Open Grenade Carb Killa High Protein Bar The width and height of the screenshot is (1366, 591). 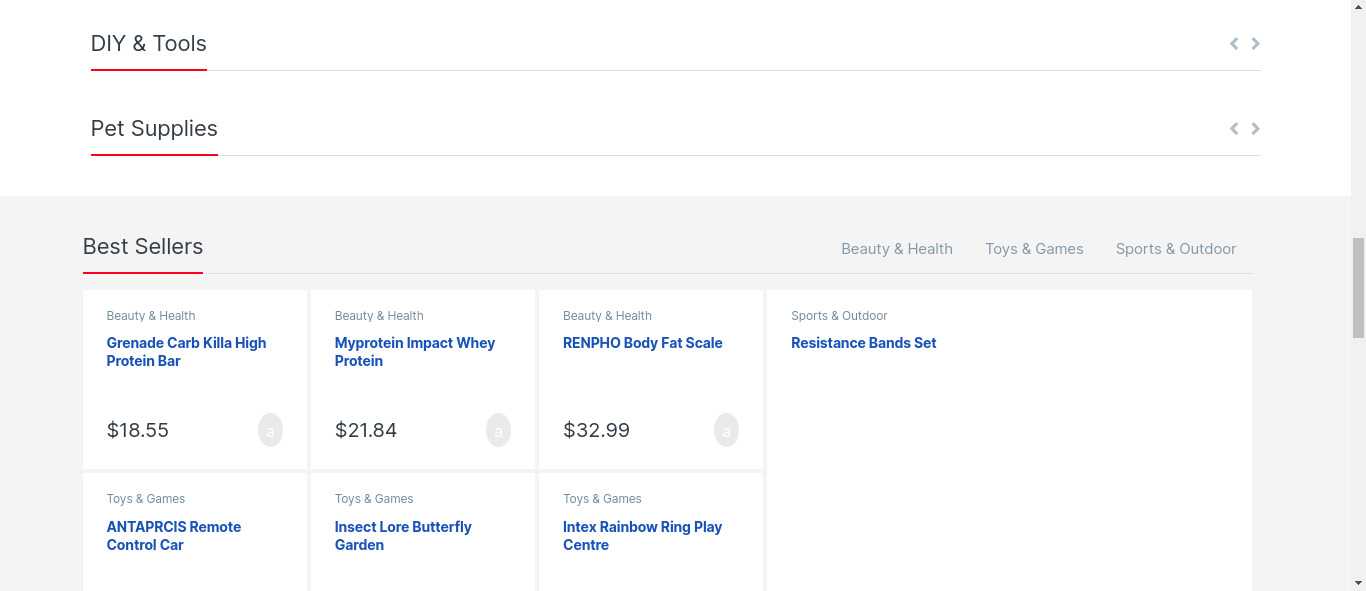(186, 352)
